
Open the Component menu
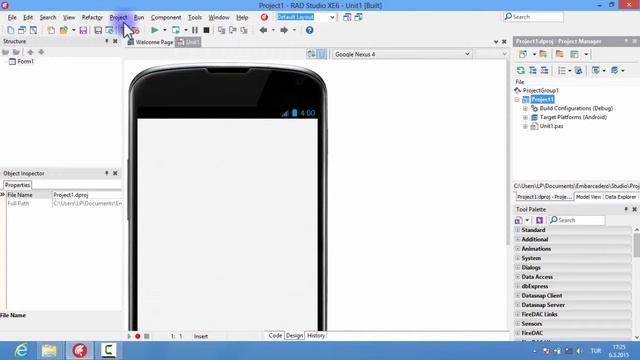(x=166, y=18)
